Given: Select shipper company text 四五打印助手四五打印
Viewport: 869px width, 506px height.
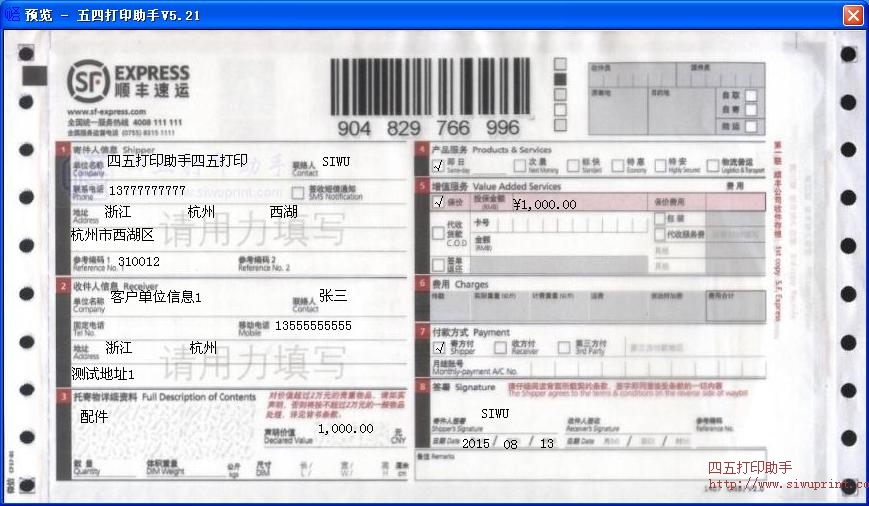Looking at the screenshot, I should coord(177,161).
